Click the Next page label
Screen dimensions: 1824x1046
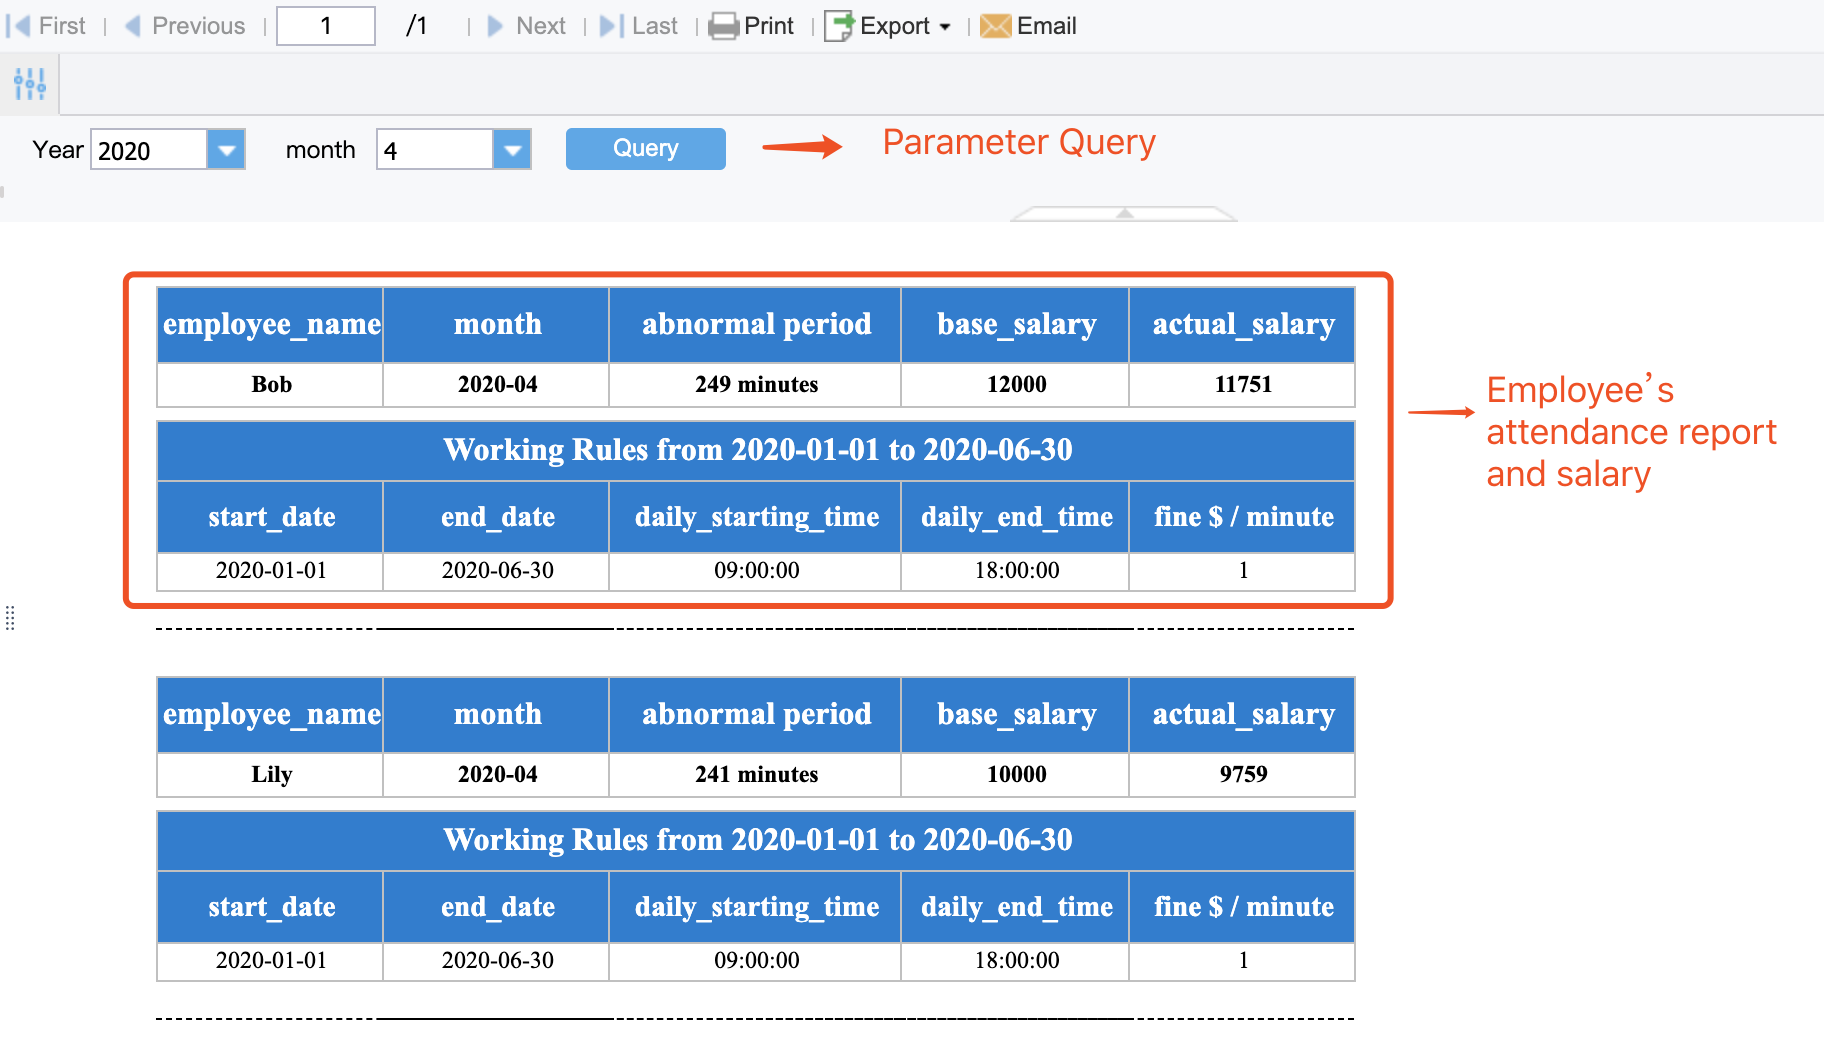pyautogui.click(x=541, y=26)
